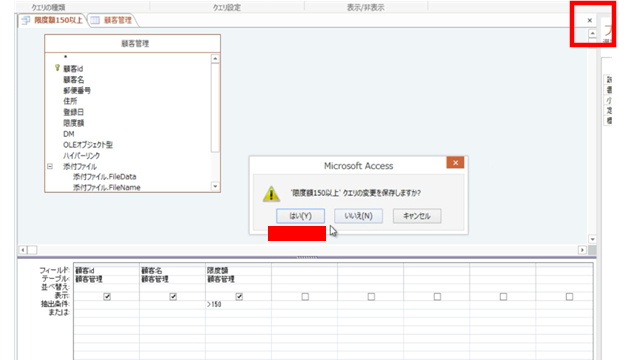
Task: Click キャンセル in the Microsoft Access dialog
Action: pos(417,216)
